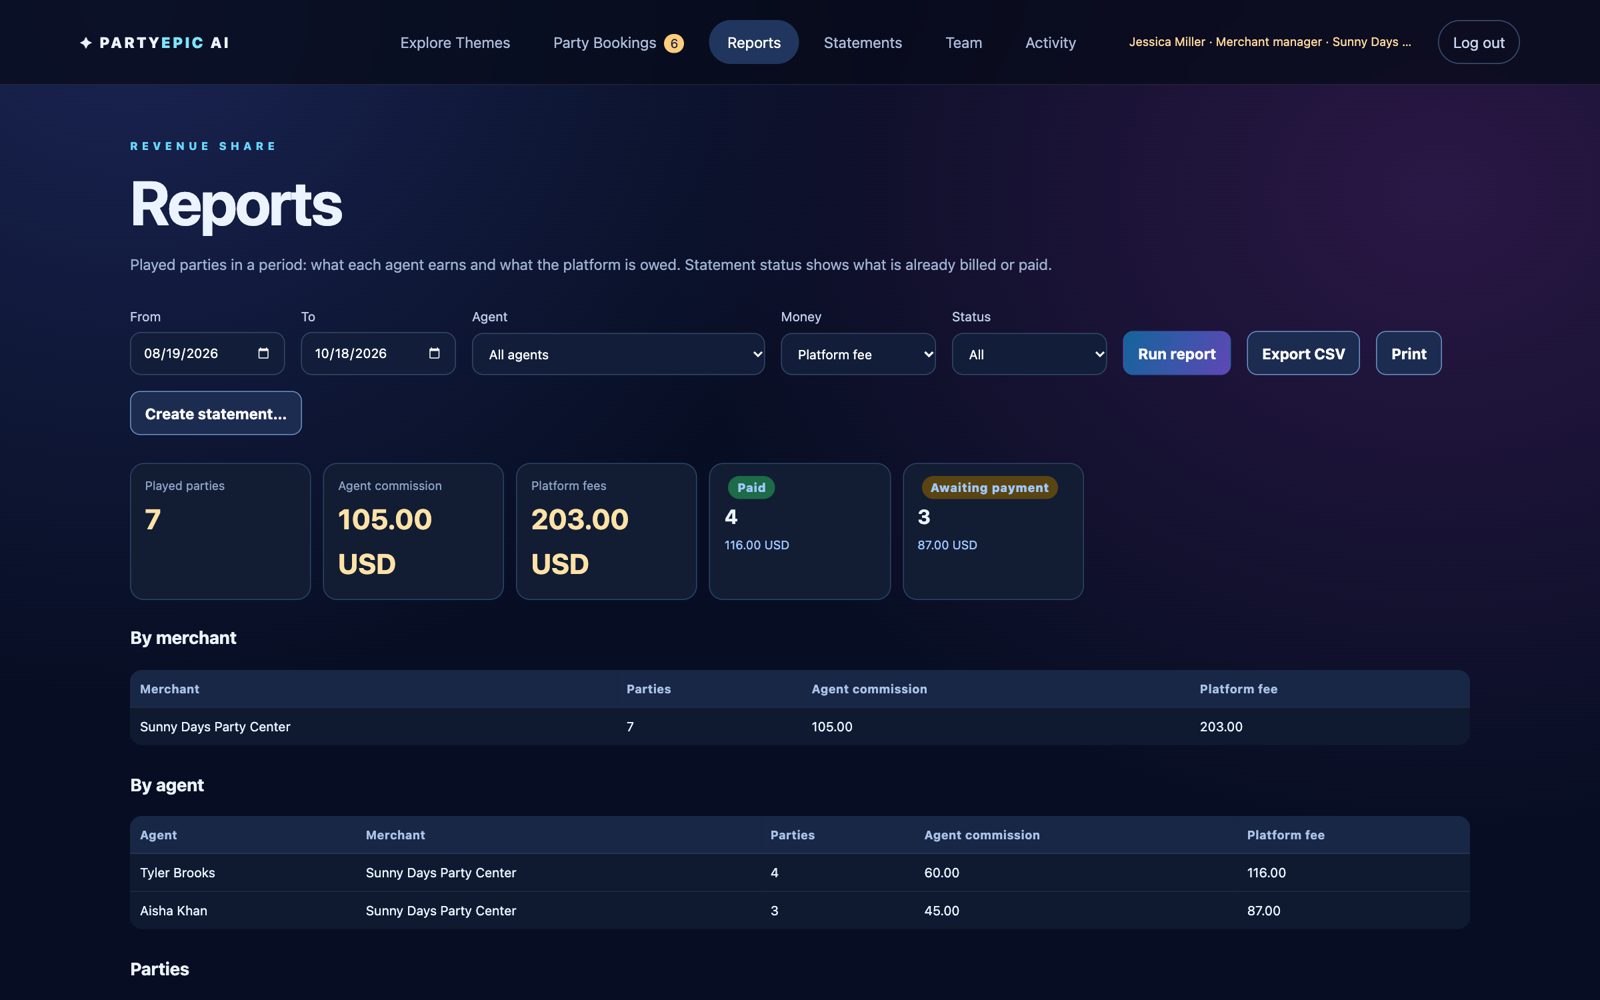Click Sunny Days Party Center in By merchant table
This screenshot has height=1000, width=1600.
click(x=215, y=727)
